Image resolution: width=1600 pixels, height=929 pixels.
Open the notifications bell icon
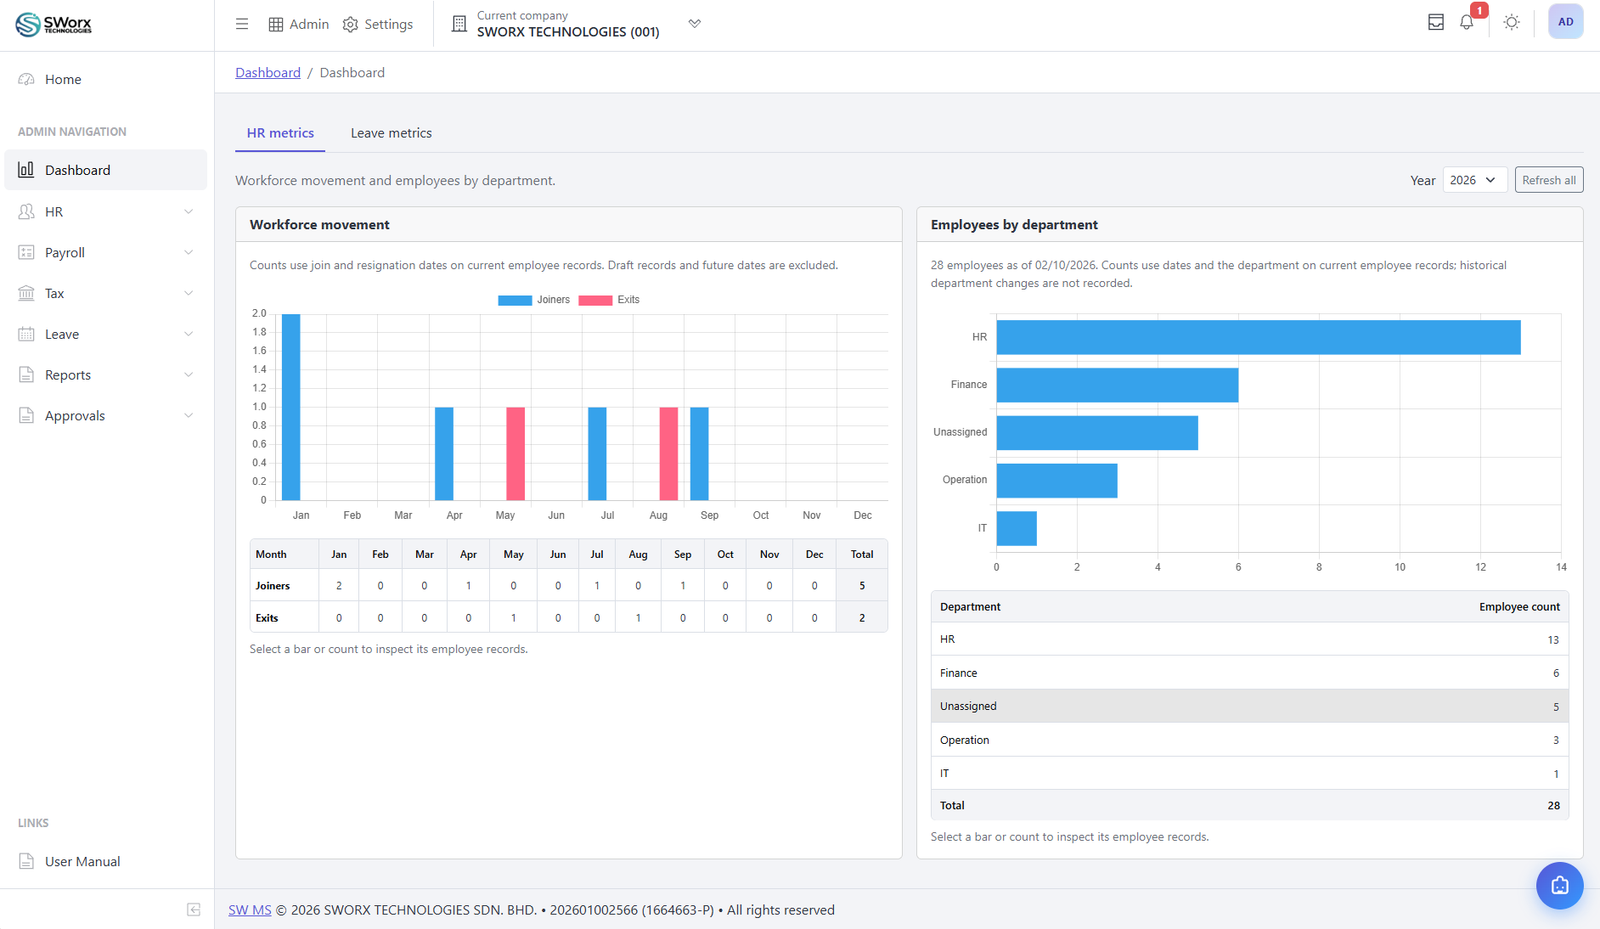click(1467, 22)
